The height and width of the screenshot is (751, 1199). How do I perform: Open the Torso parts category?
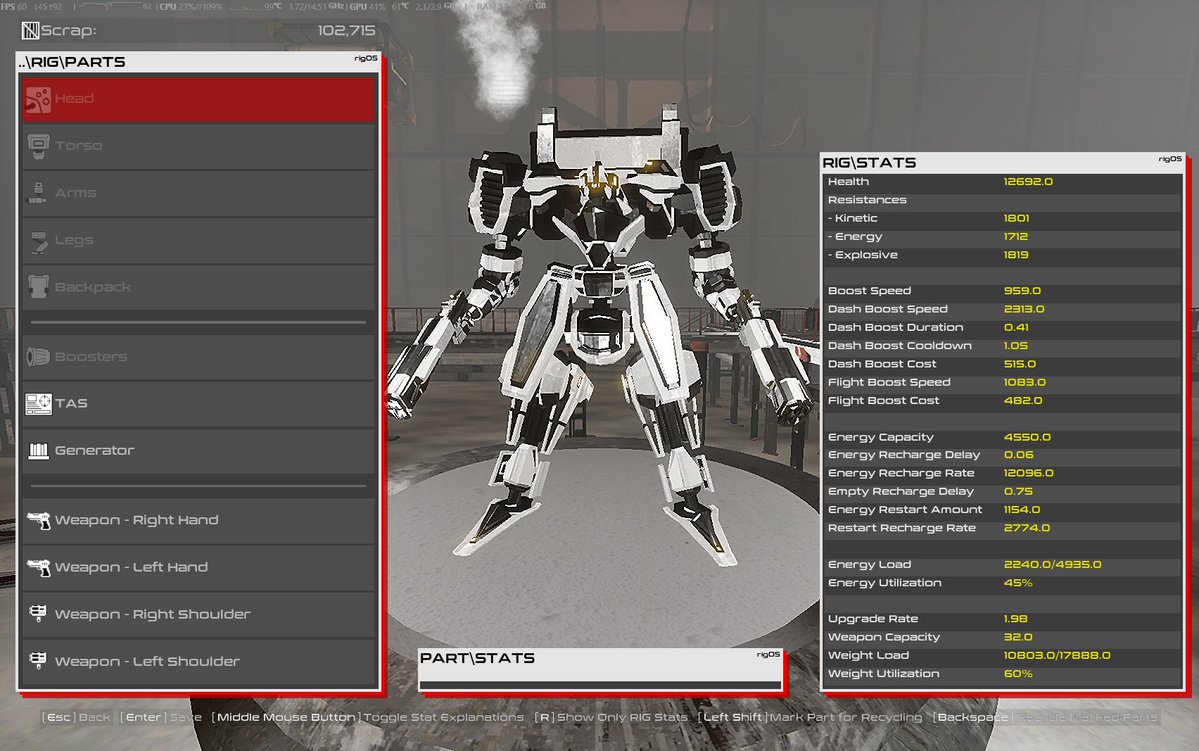tap(199, 146)
